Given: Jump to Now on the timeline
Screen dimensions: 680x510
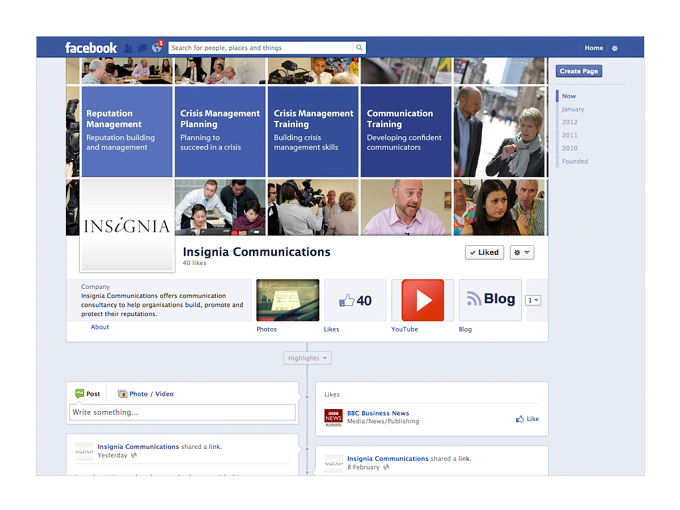Looking at the screenshot, I should [x=569, y=96].
